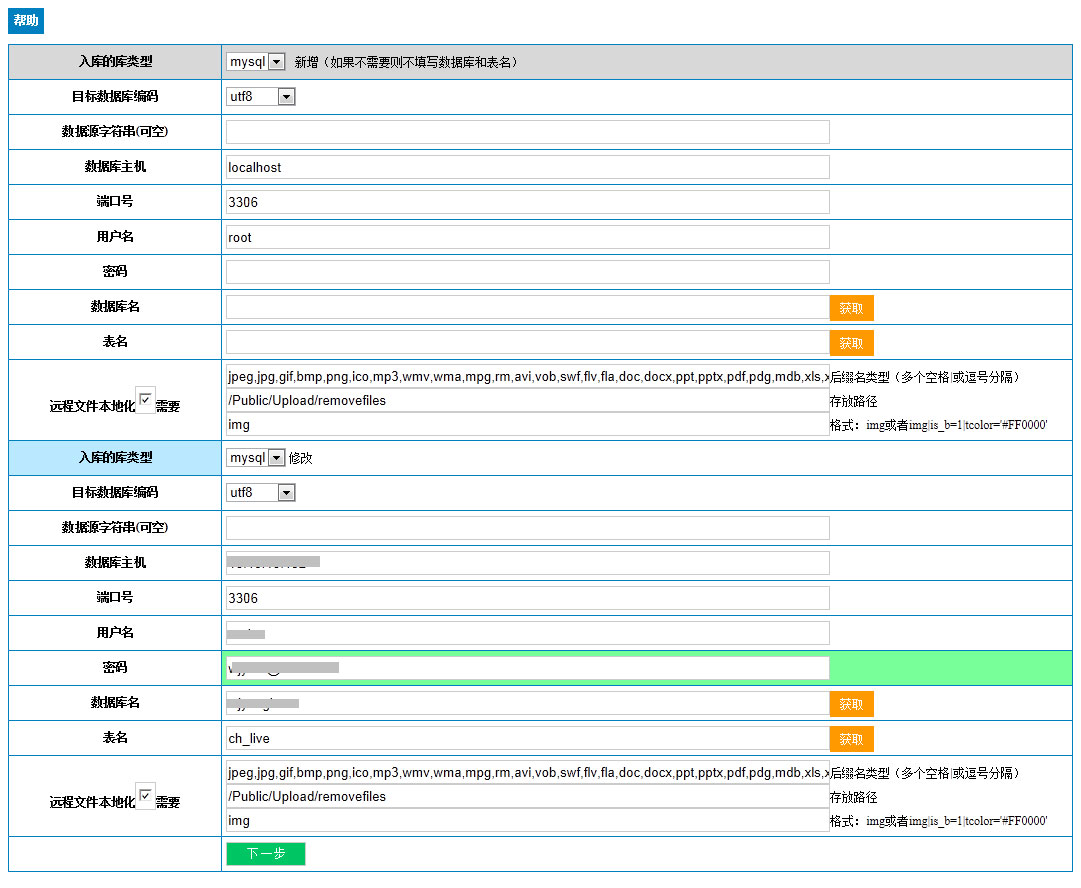Screen dimensions: 1081x888
Task: Click the empty 密码 field in the 新增 section
Action: coord(527,272)
